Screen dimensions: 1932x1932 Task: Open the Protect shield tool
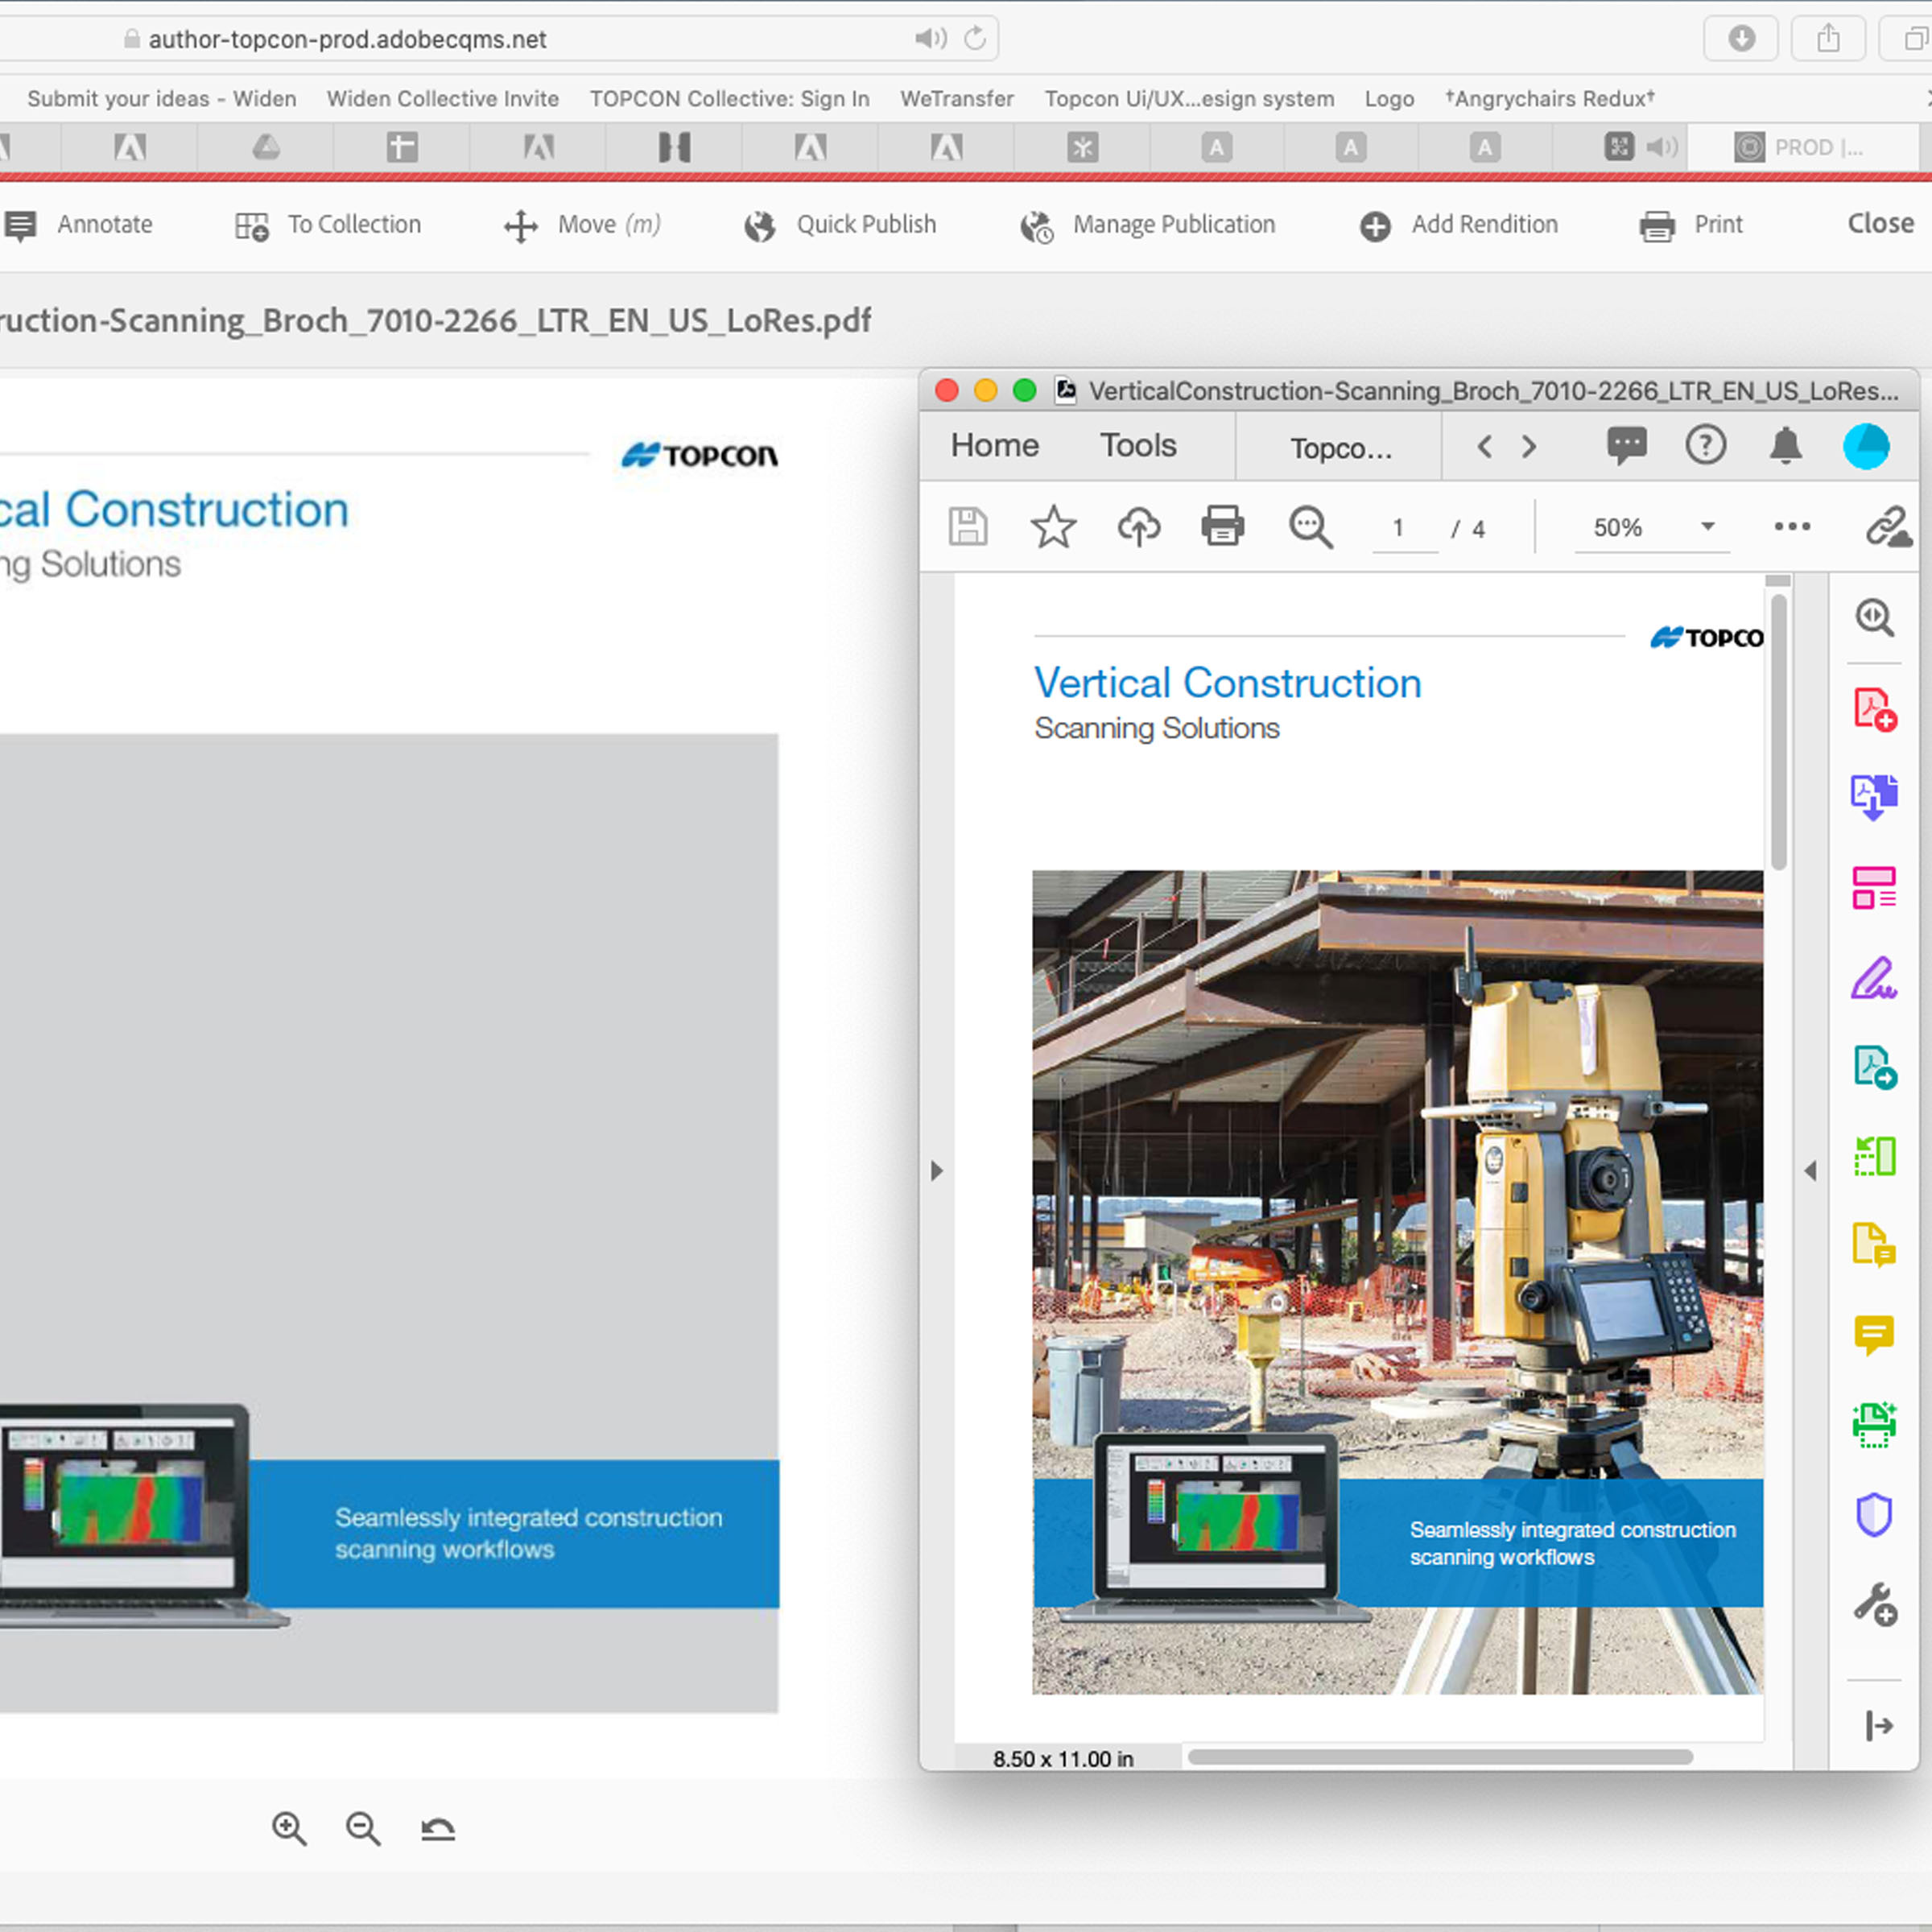[1874, 1514]
